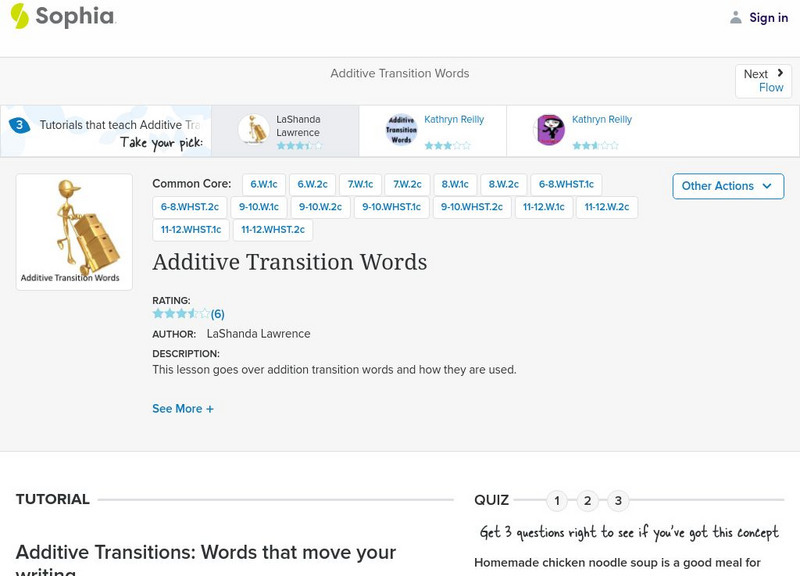Expand description with See More +
800x576 pixels.
[x=183, y=409]
